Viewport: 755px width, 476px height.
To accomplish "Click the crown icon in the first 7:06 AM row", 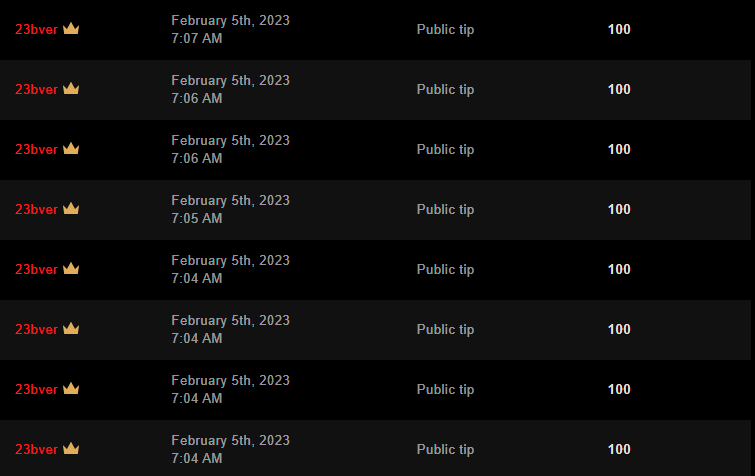I will pos(71,89).
